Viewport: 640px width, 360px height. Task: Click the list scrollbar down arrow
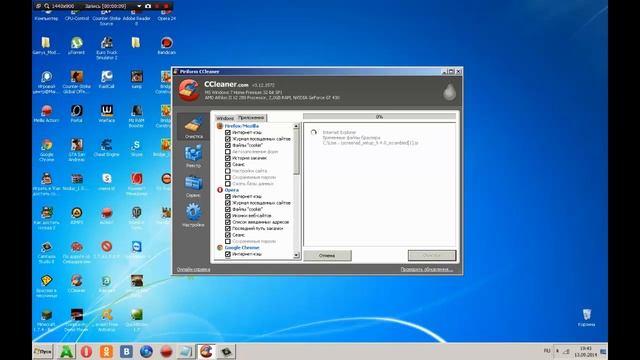(x=296, y=255)
